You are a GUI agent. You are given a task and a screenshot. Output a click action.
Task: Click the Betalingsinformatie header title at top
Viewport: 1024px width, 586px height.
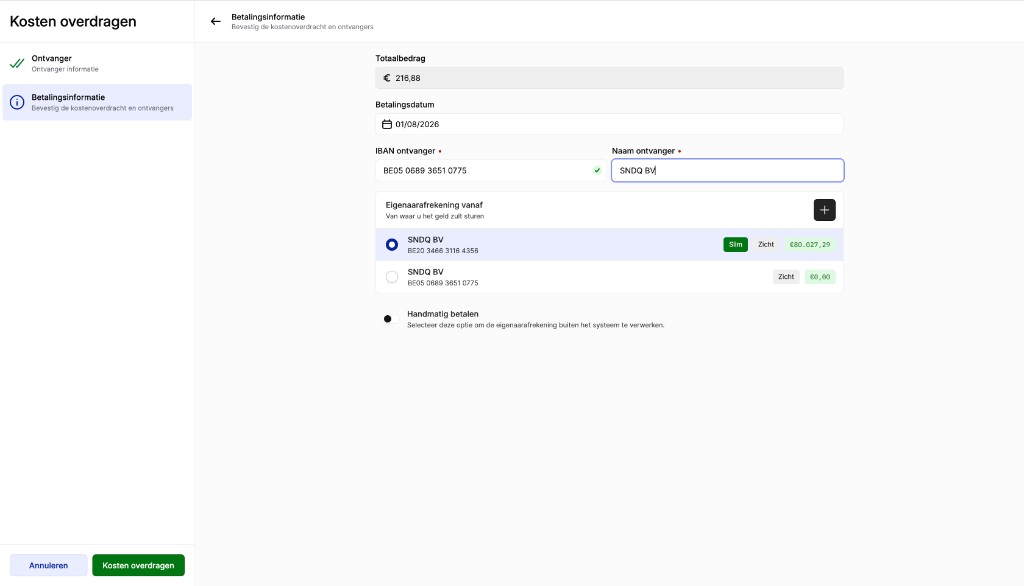coord(268,17)
